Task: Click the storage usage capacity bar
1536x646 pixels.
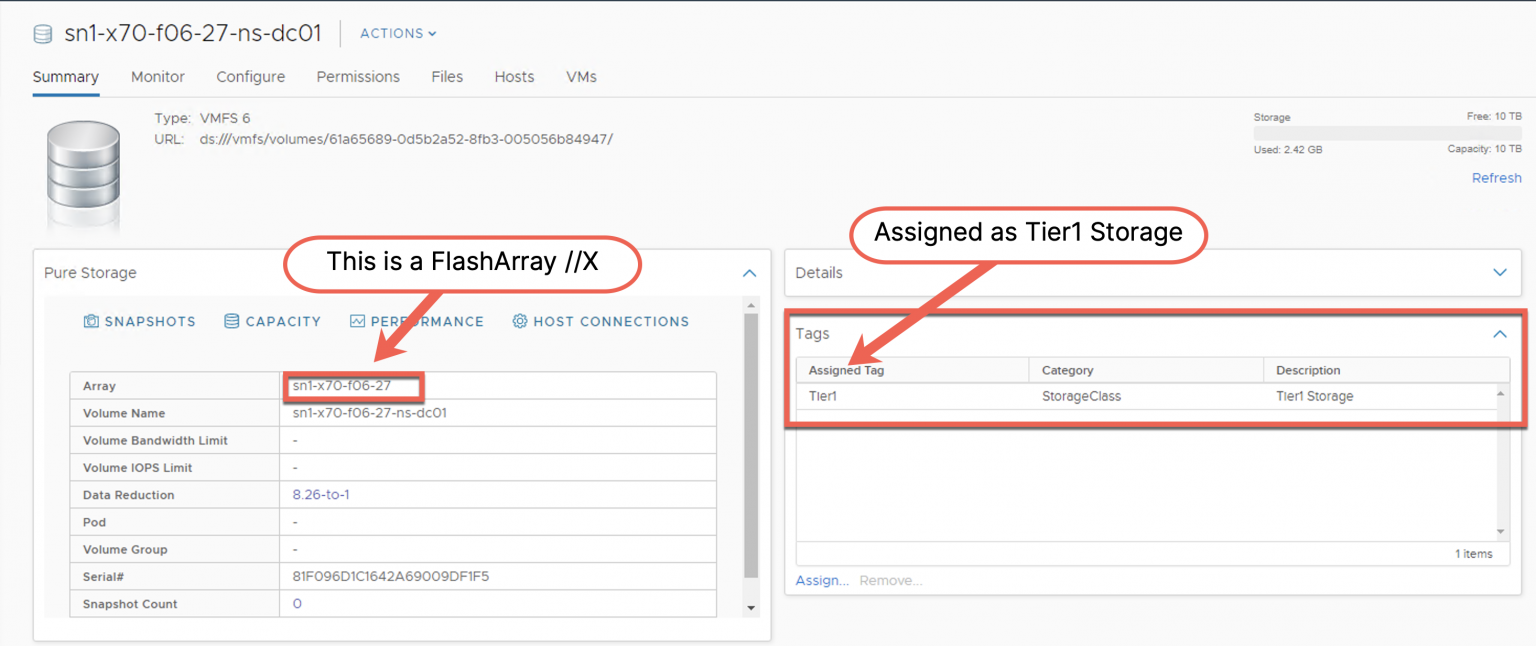Action: tap(1387, 133)
